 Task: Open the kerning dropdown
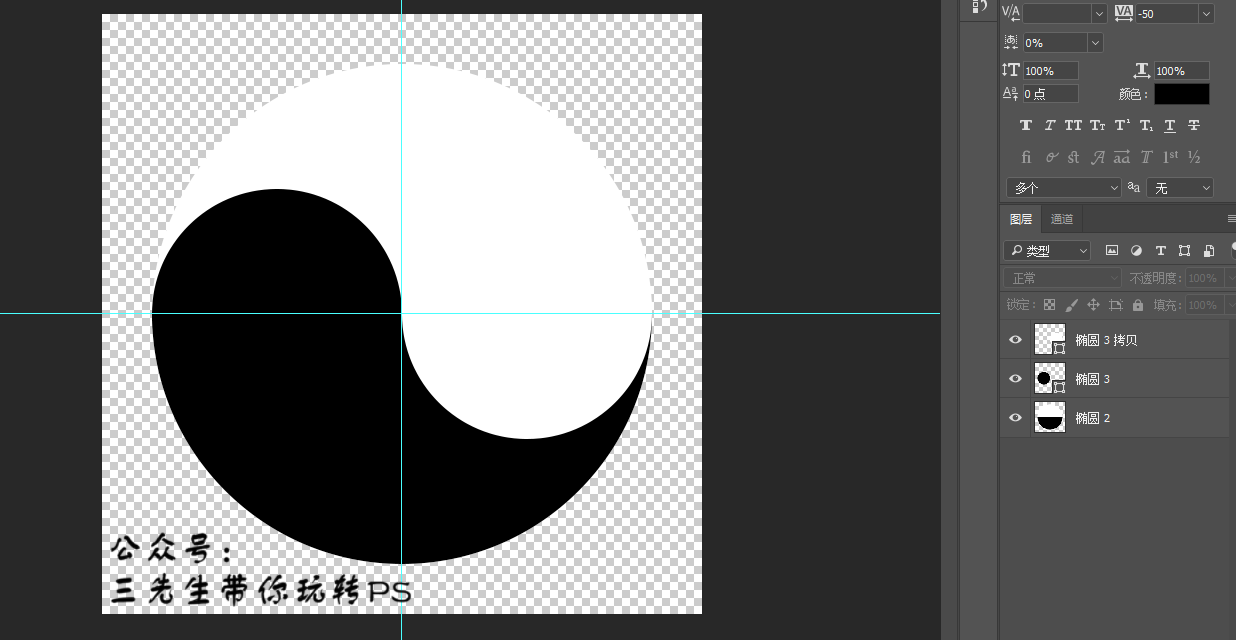click(1099, 13)
